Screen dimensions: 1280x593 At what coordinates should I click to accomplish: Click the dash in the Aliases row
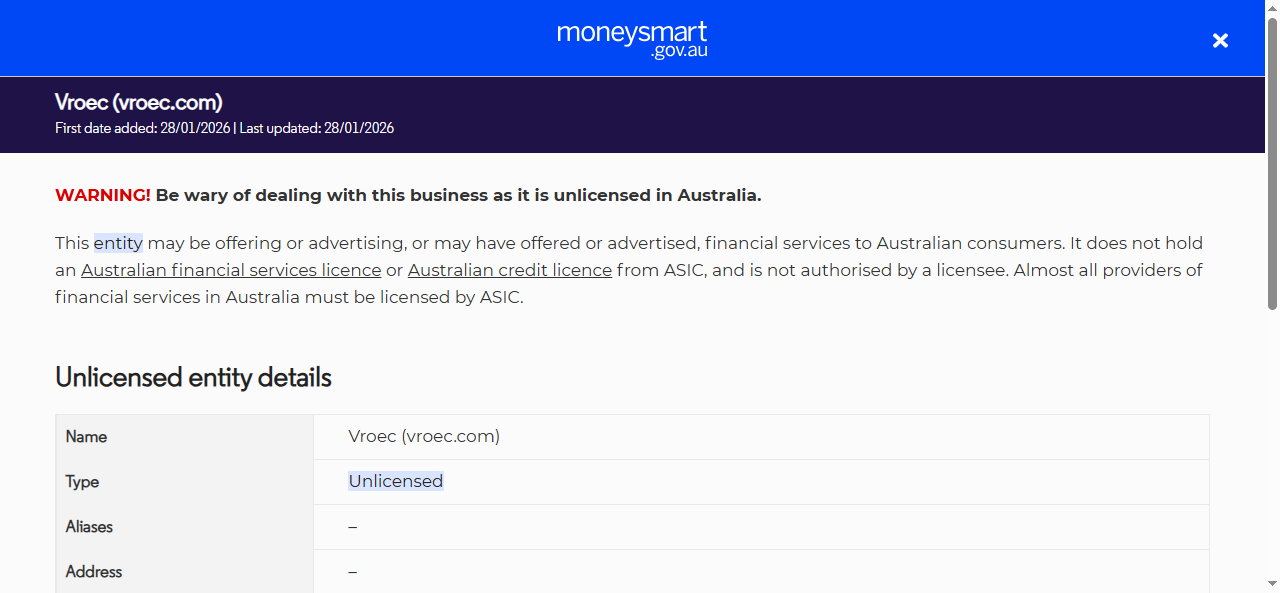pos(352,527)
